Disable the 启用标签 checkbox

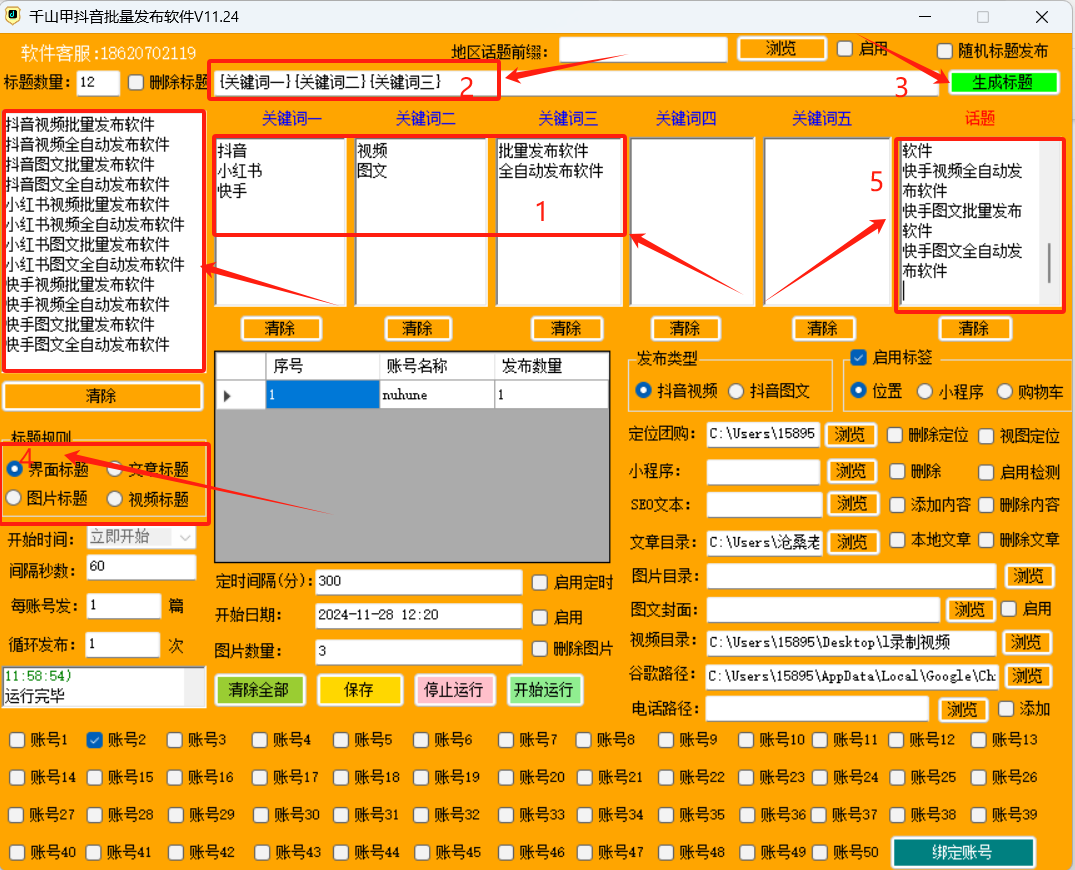click(858, 358)
